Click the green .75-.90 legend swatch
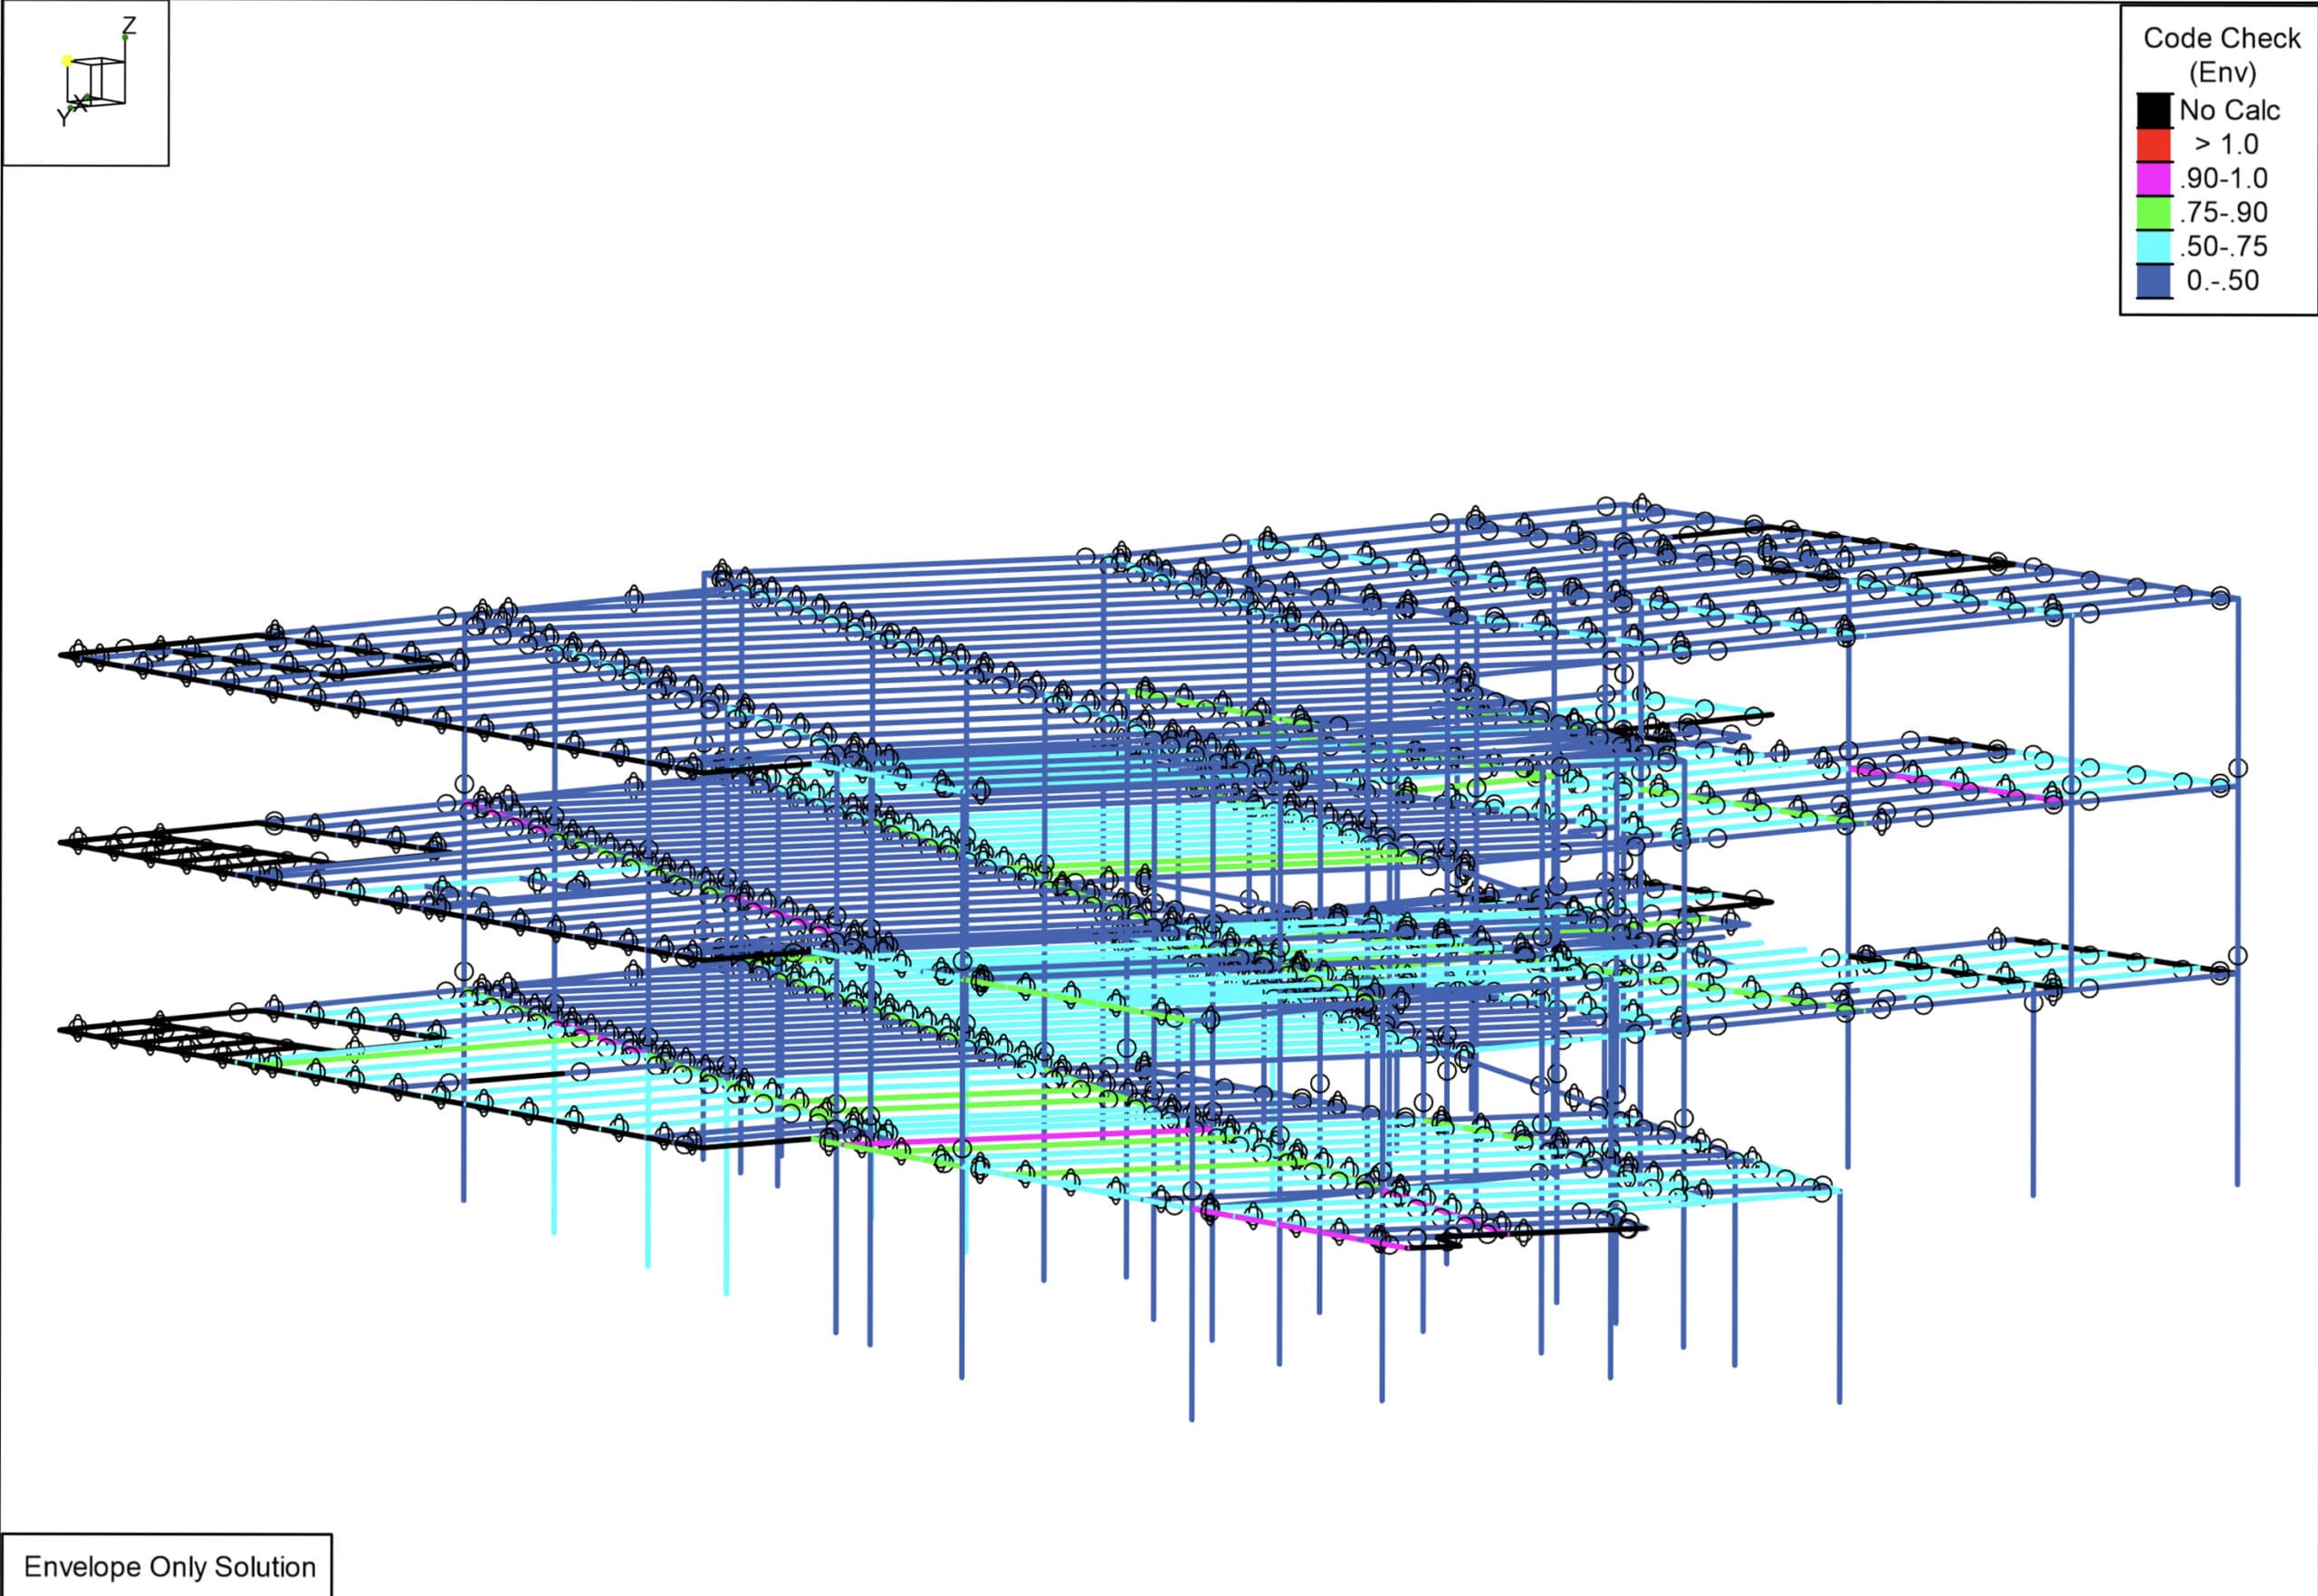The width and height of the screenshot is (2318, 1596). (2154, 213)
